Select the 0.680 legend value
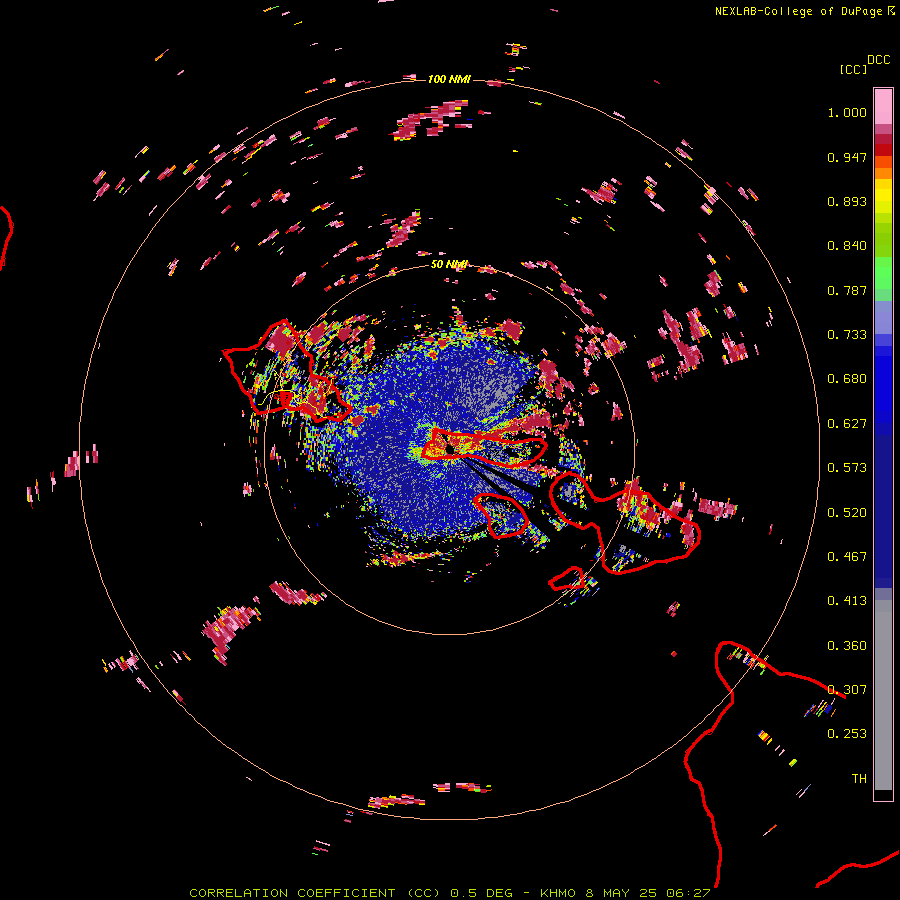The height and width of the screenshot is (900, 900). click(x=847, y=379)
